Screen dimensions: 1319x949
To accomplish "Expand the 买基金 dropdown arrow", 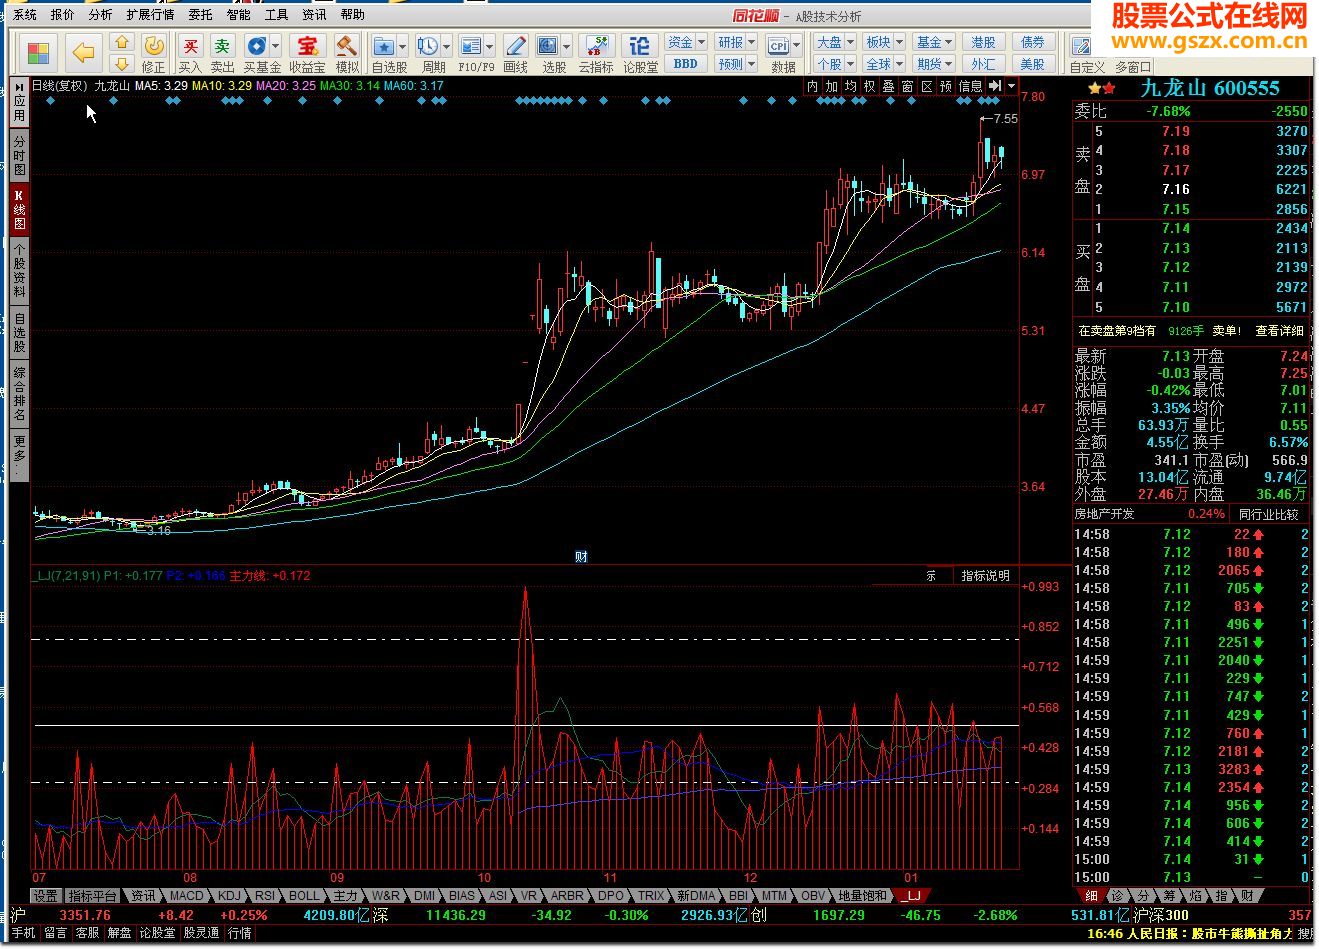I will pyautogui.click(x=275, y=46).
